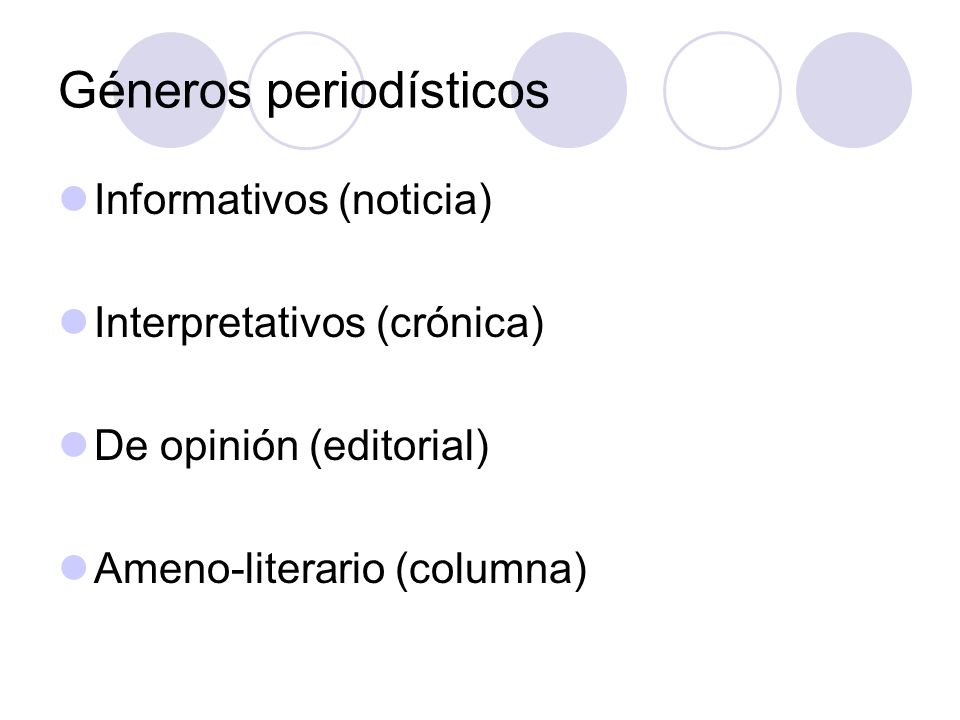Screen dimensions: 960x720
Task: Click the rightmost filled lavender circle
Action: 854,90
